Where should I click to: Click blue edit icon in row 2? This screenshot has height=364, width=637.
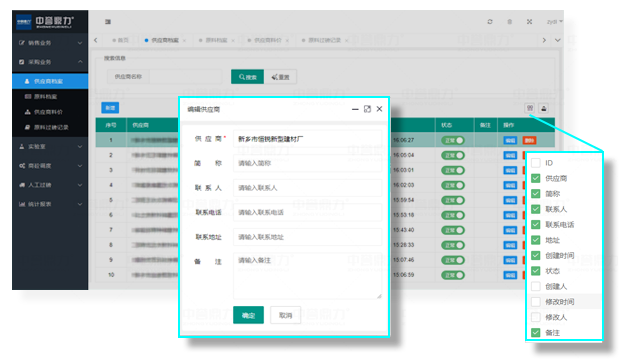tap(510, 155)
